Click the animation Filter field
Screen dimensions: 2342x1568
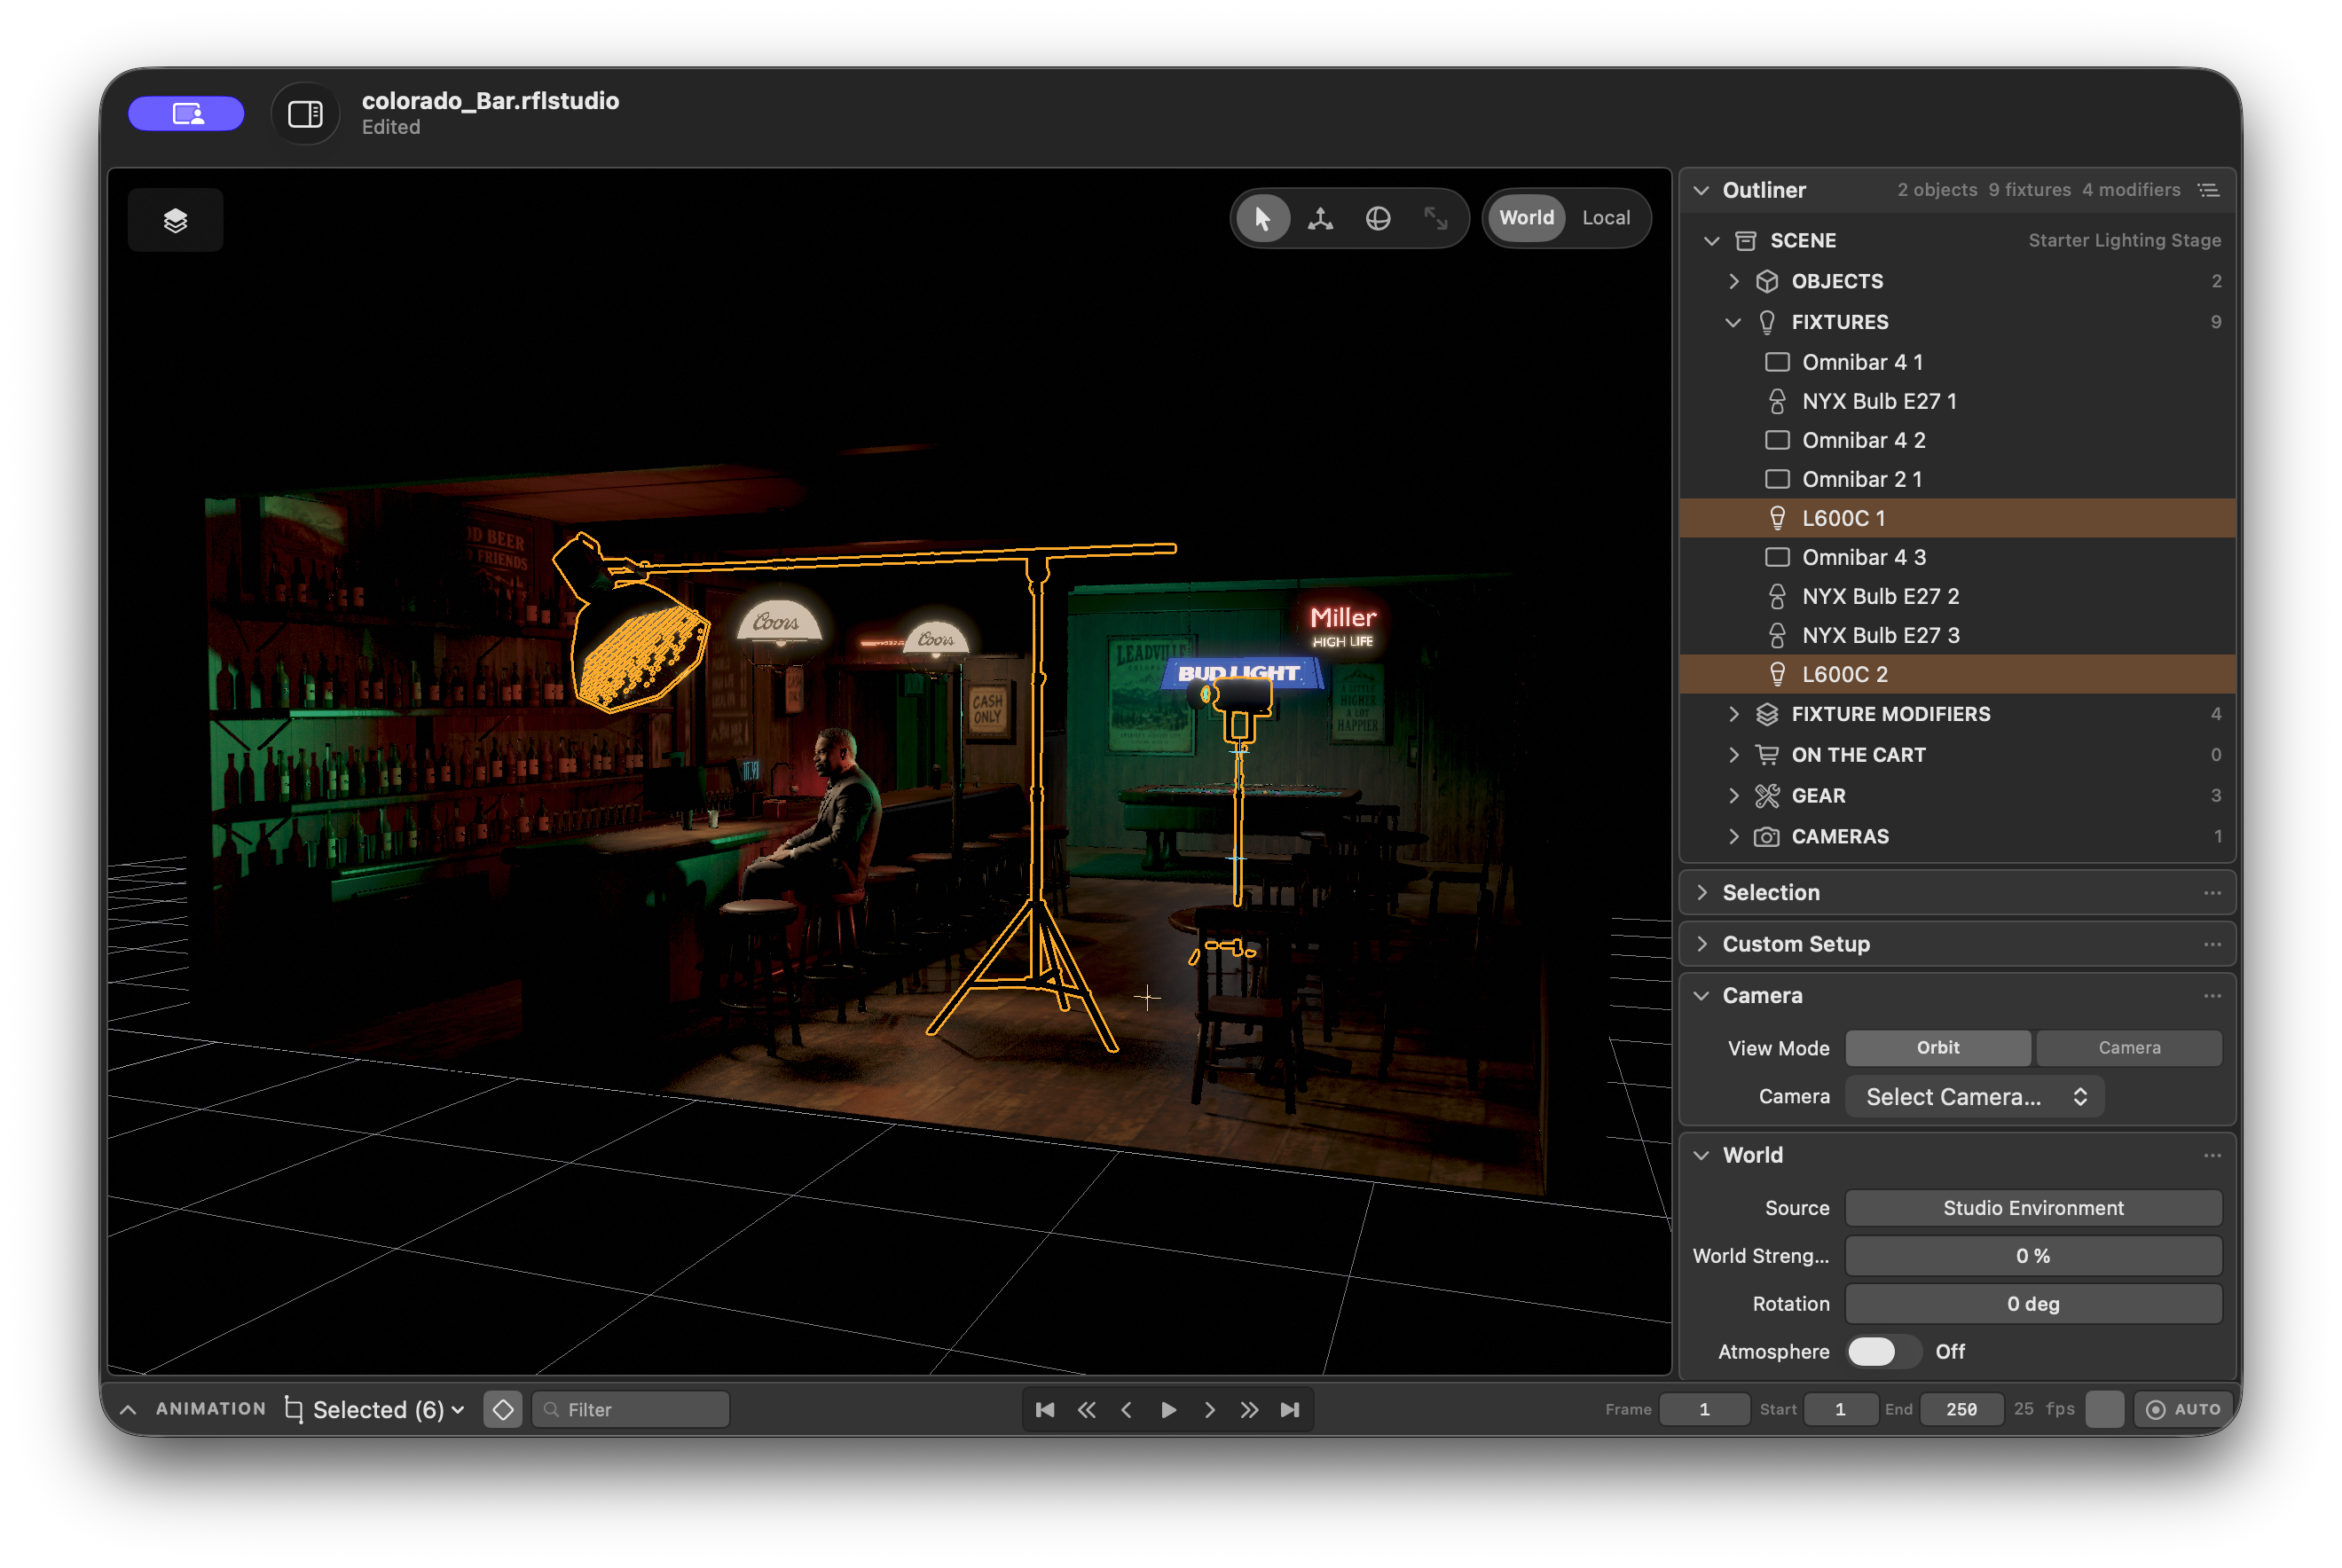click(x=631, y=1409)
